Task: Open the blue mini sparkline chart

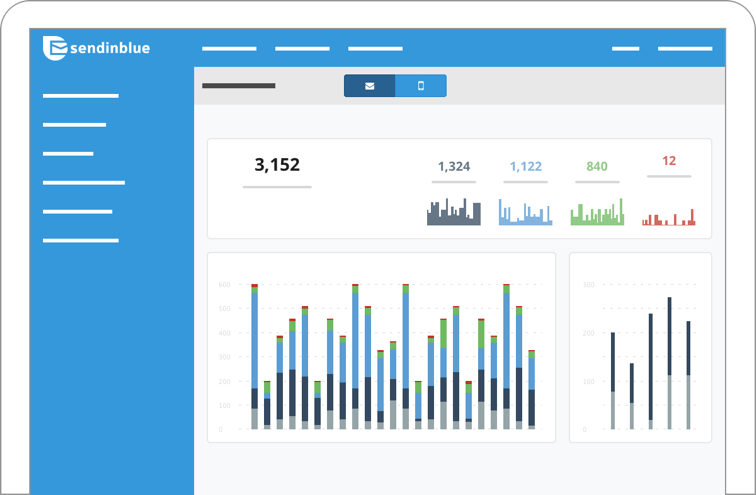Action: (526, 212)
